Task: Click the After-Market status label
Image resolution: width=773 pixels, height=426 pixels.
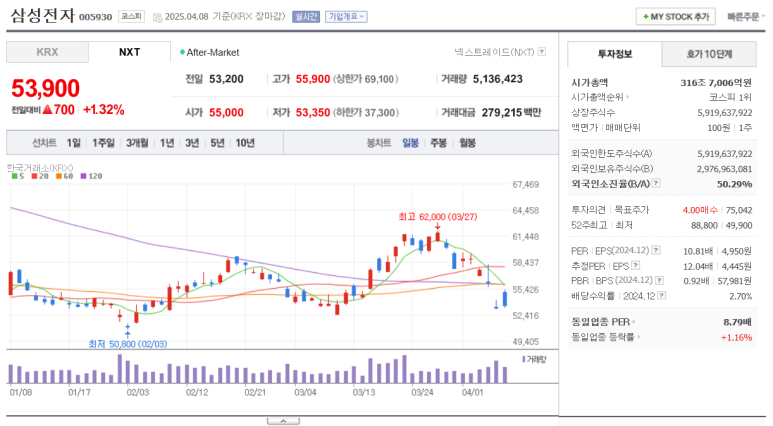Action: pos(210,52)
